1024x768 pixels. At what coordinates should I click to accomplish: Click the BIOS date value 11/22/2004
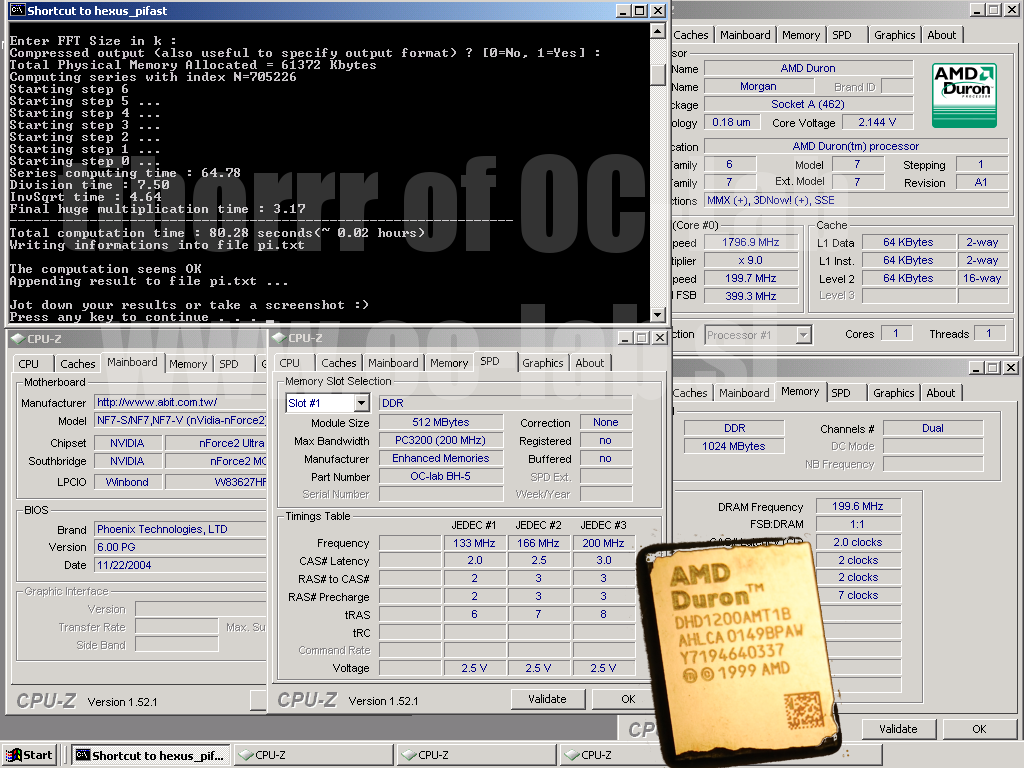tap(181, 565)
